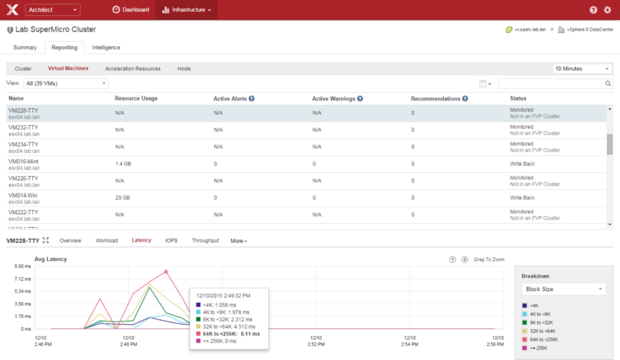Switch to the Reporting tab
The width and height of the screenshot is (620, 360).
64,47
